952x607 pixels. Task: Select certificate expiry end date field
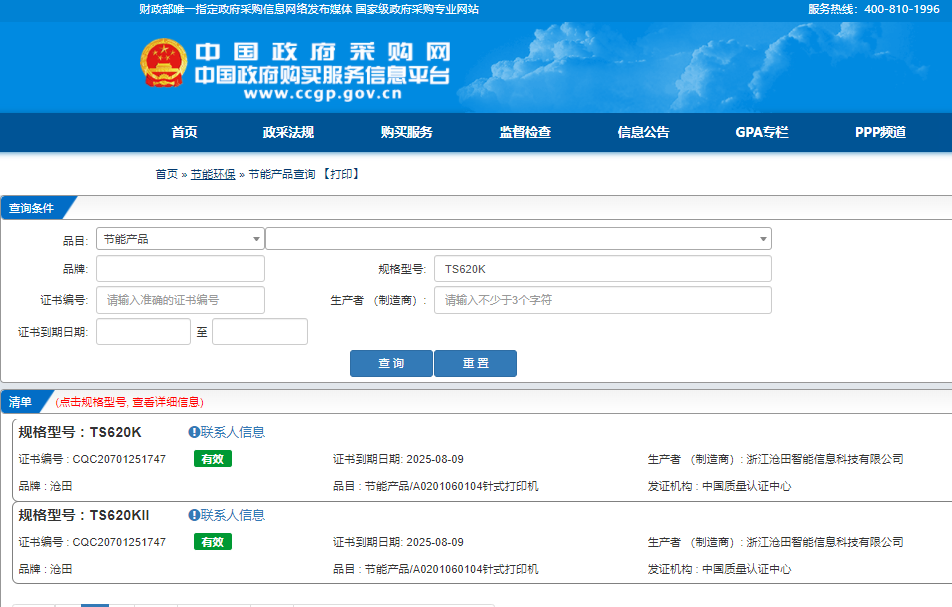pyautogui.click(x=260, y=331)
